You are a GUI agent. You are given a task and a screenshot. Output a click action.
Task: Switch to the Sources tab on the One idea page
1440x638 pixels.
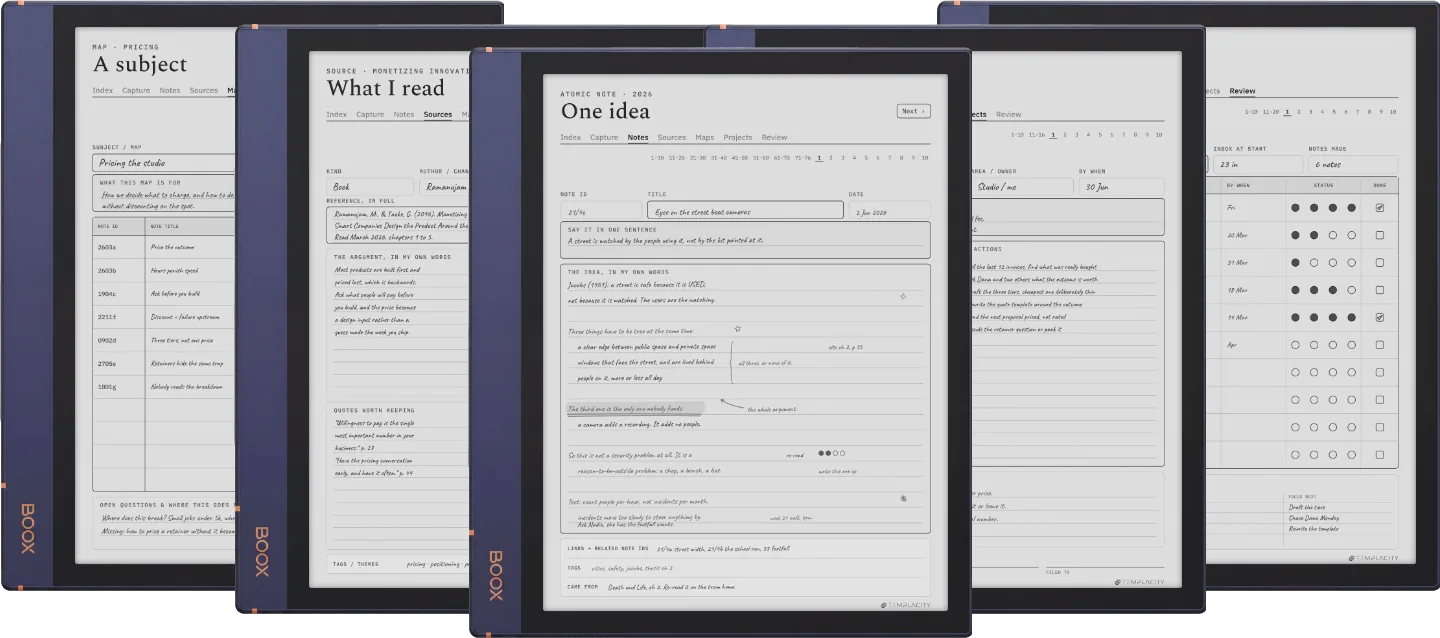point(672,138)
